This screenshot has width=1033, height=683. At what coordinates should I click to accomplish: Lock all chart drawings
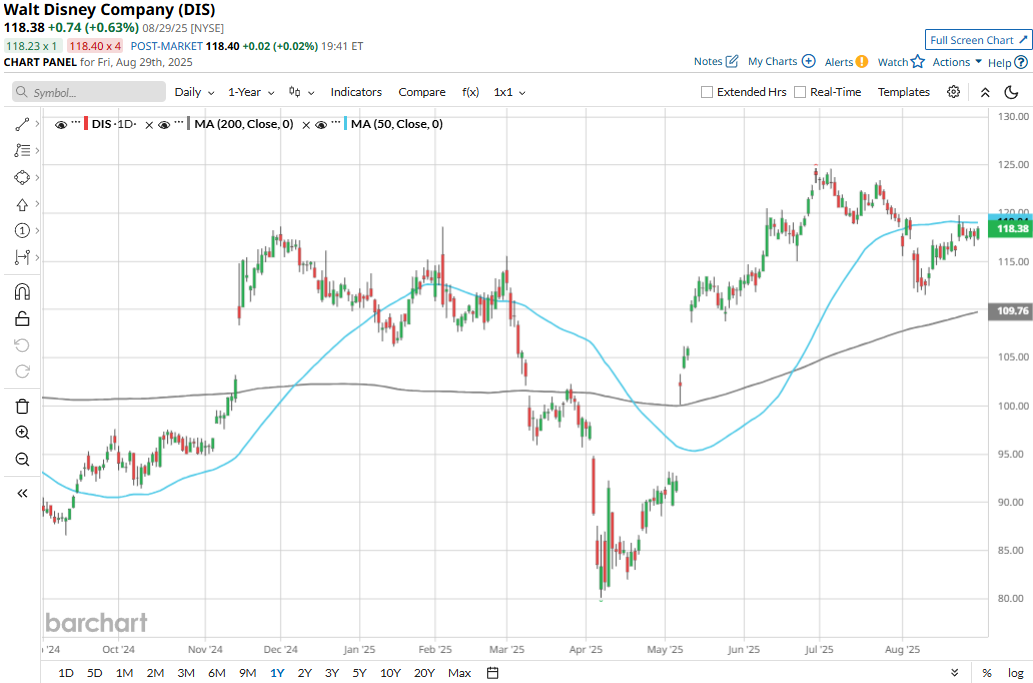22,319
